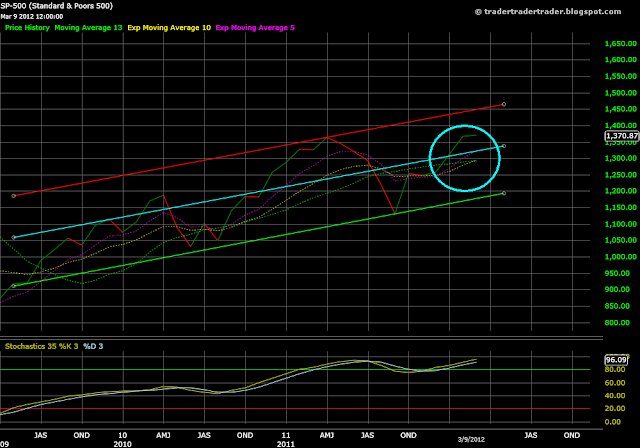Click the Exp Moving Average 5 legend
Viewport: 640px width, 448px height.
[x=255, y=28]
